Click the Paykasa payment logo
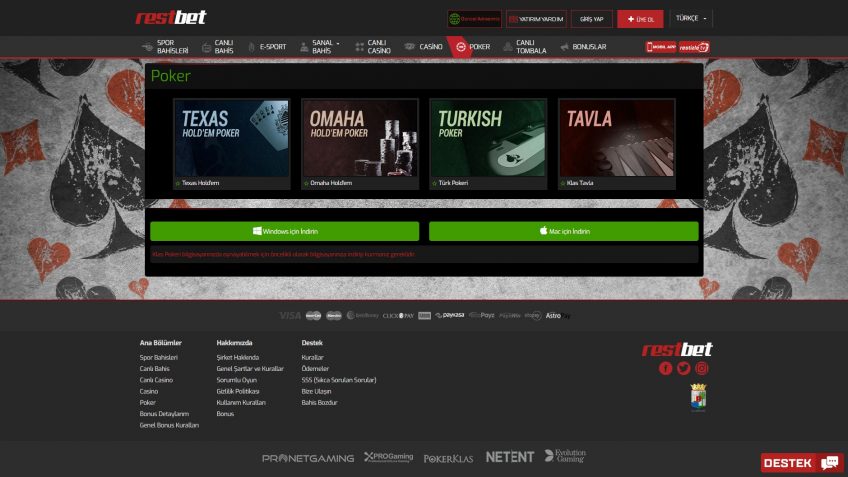 point(449,315)
